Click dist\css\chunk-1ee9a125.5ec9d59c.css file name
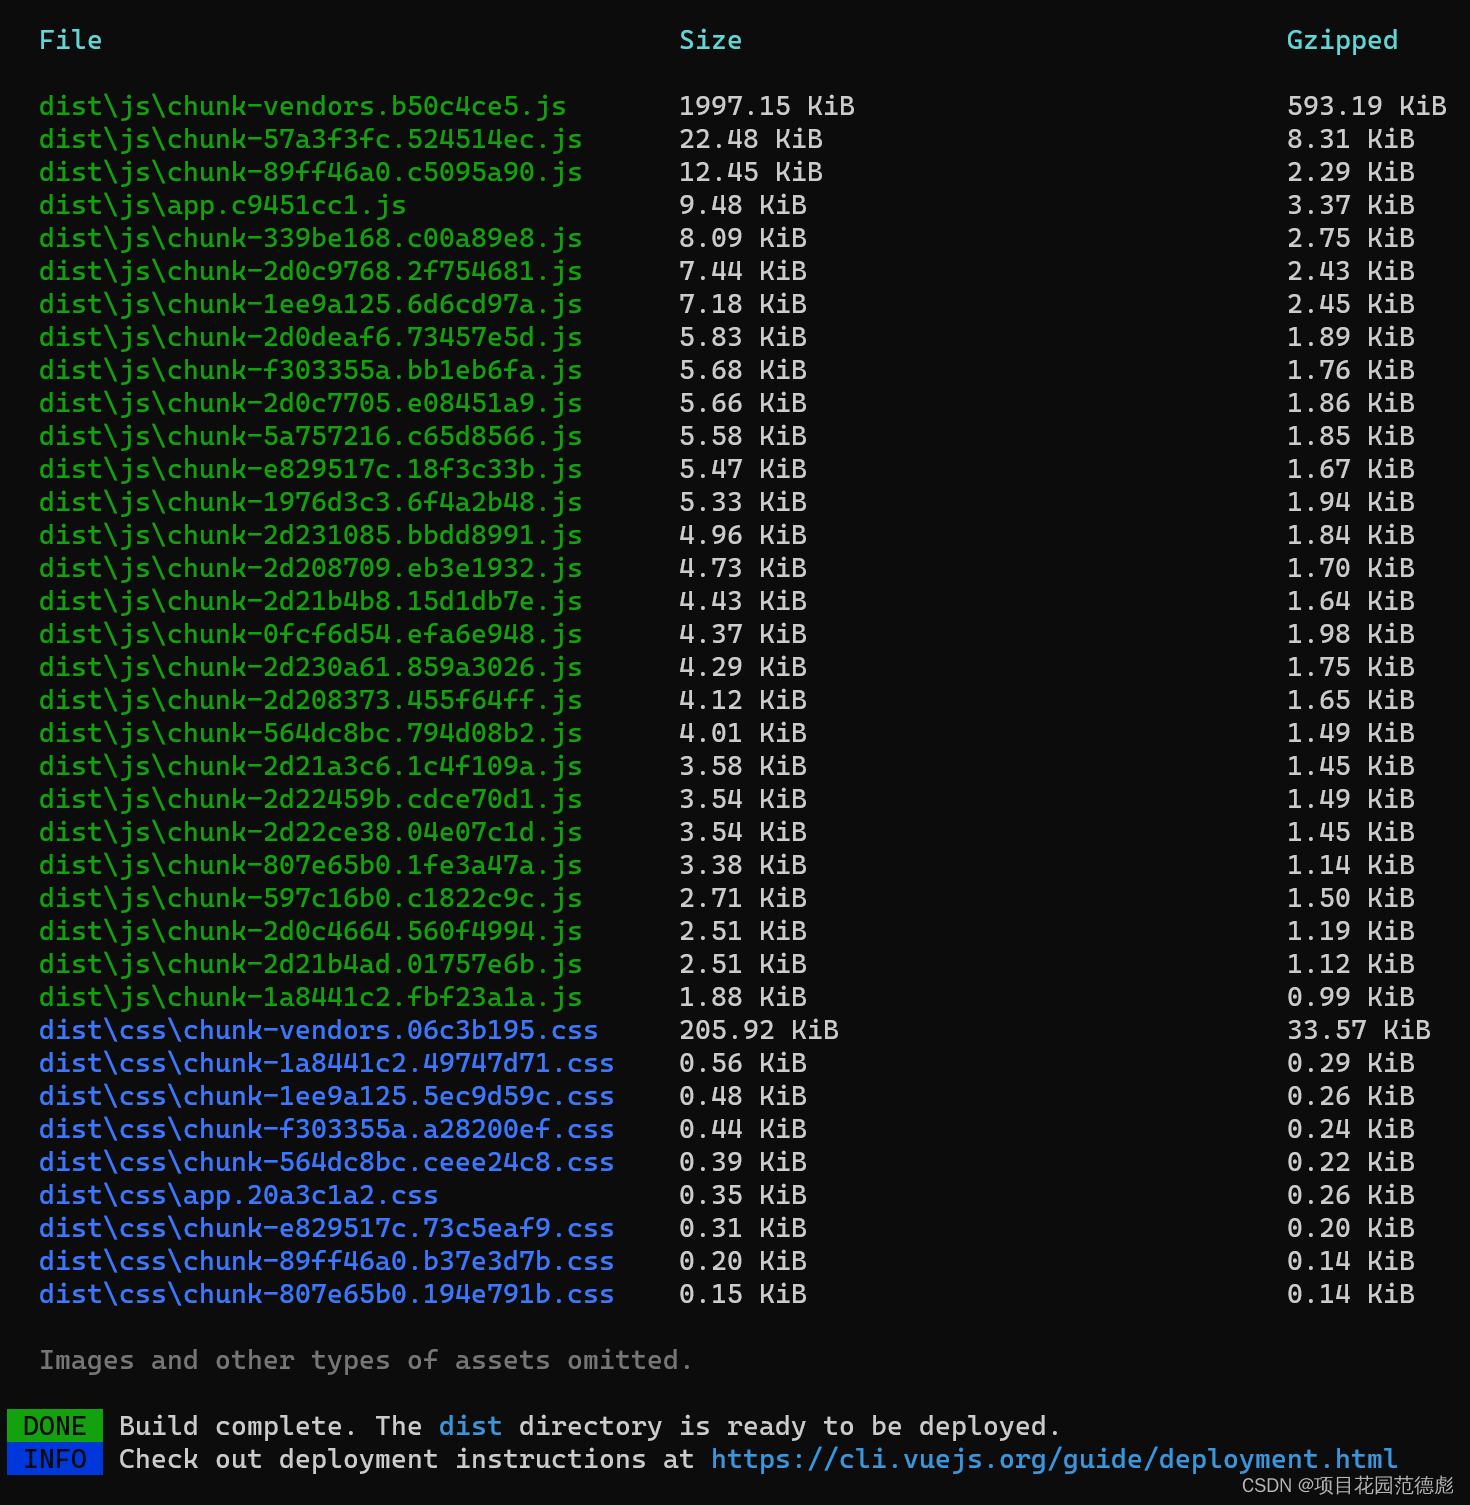The image size is (1470, 1505). click(x=327, y=1096)
